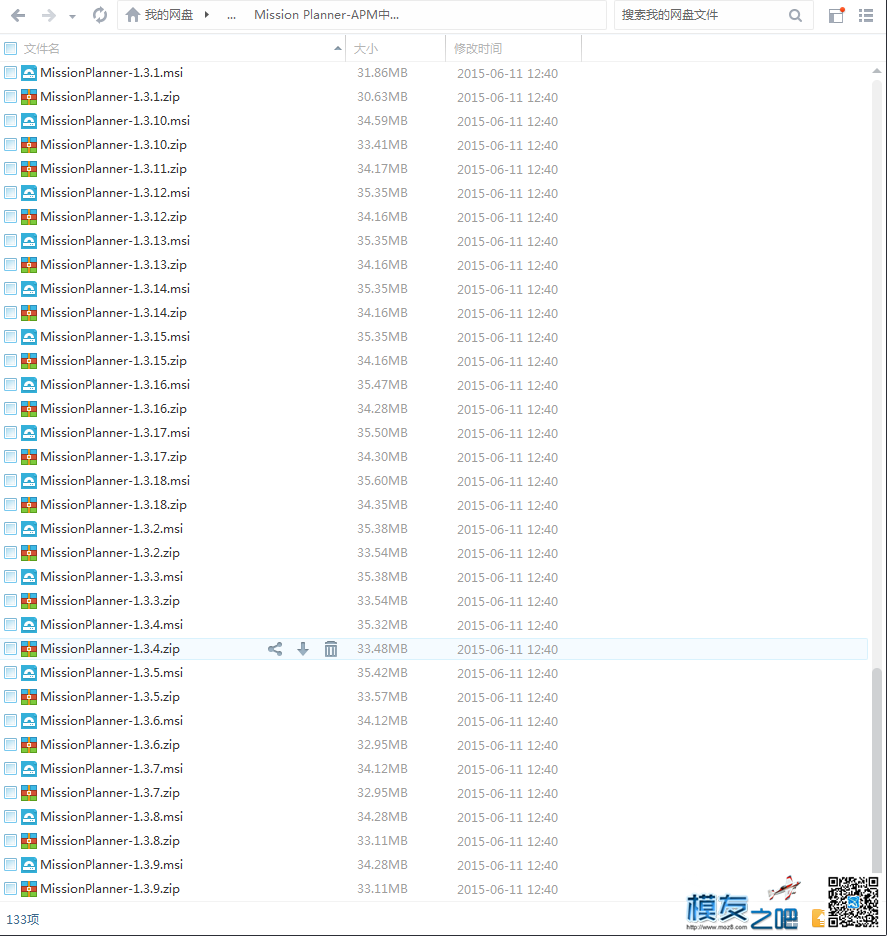Select checkbox for MissionPlanner-1.3.18.zip
Screen dimensions: 887x936
[11, 504]
